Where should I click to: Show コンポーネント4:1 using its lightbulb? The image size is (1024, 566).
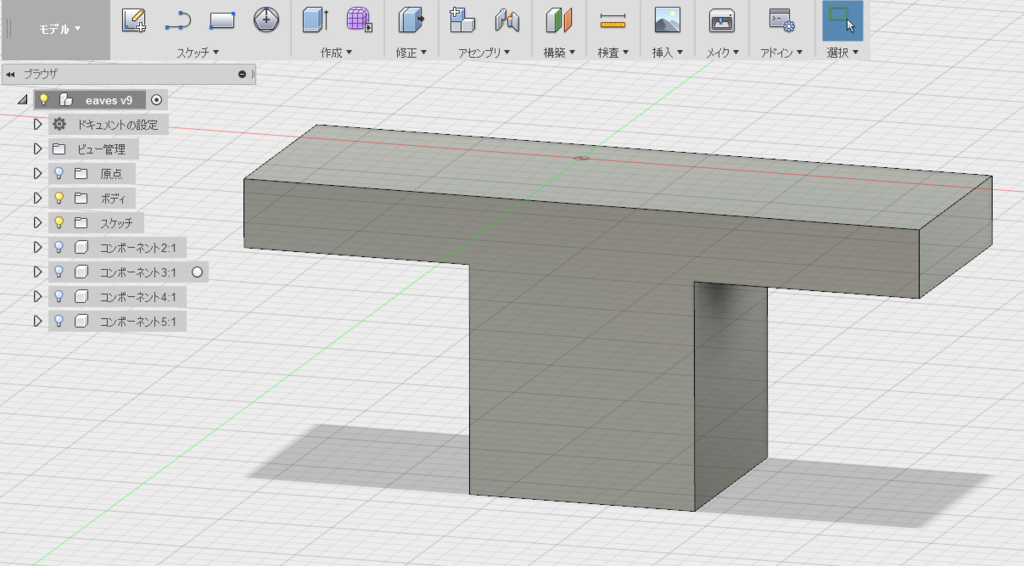[x=59, y=296]
